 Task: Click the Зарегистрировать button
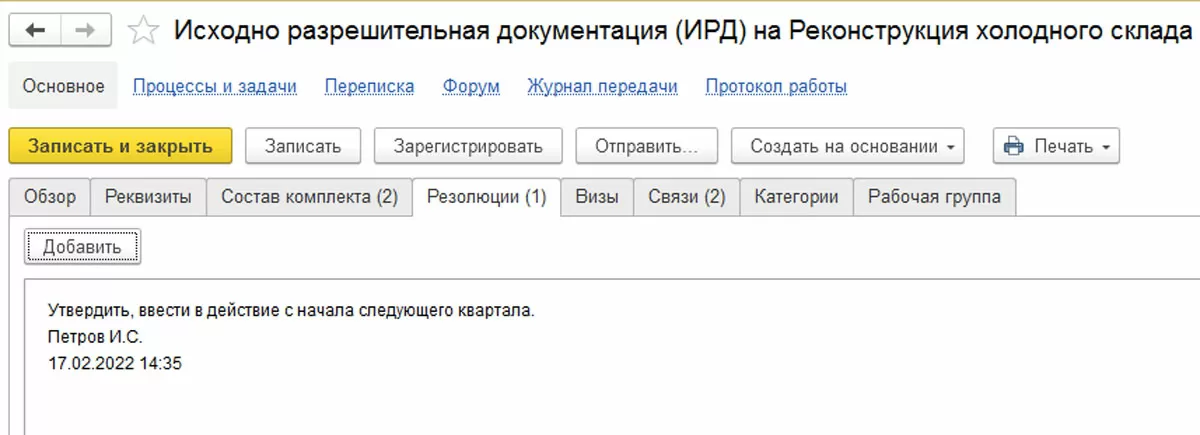coord(468,146)
